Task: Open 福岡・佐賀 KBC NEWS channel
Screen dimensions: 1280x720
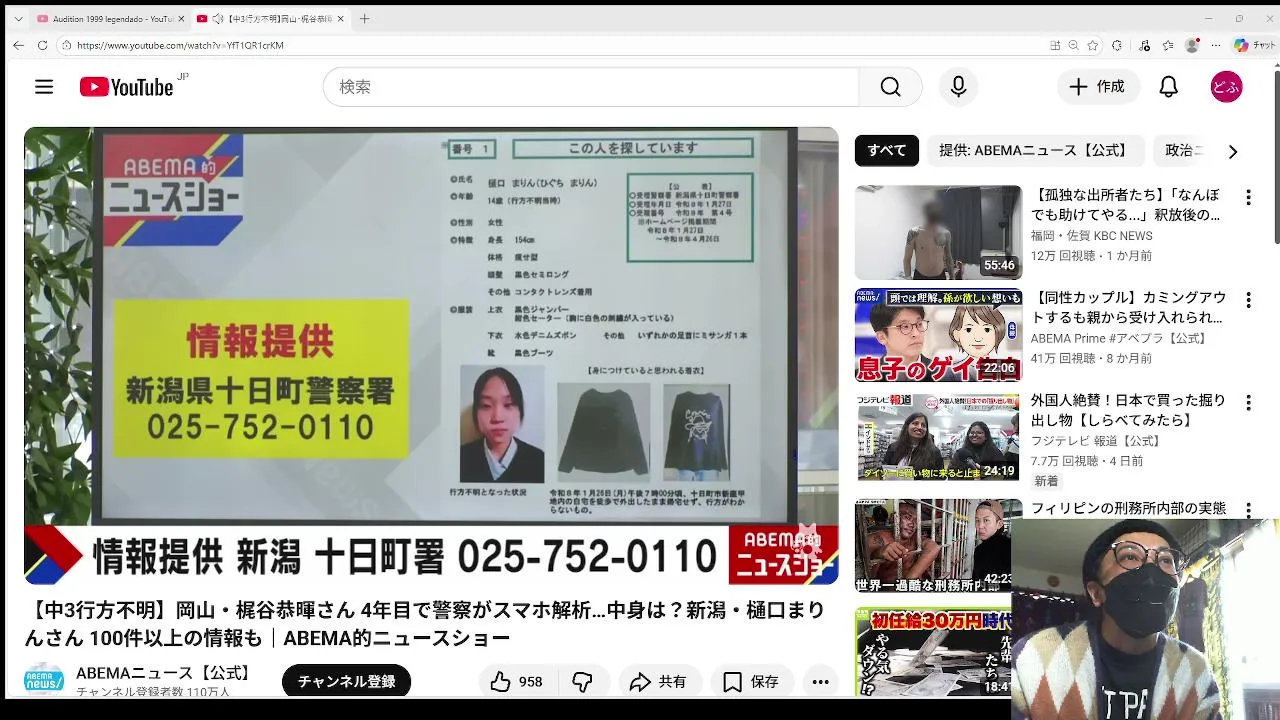Action: pos(1091,236)
